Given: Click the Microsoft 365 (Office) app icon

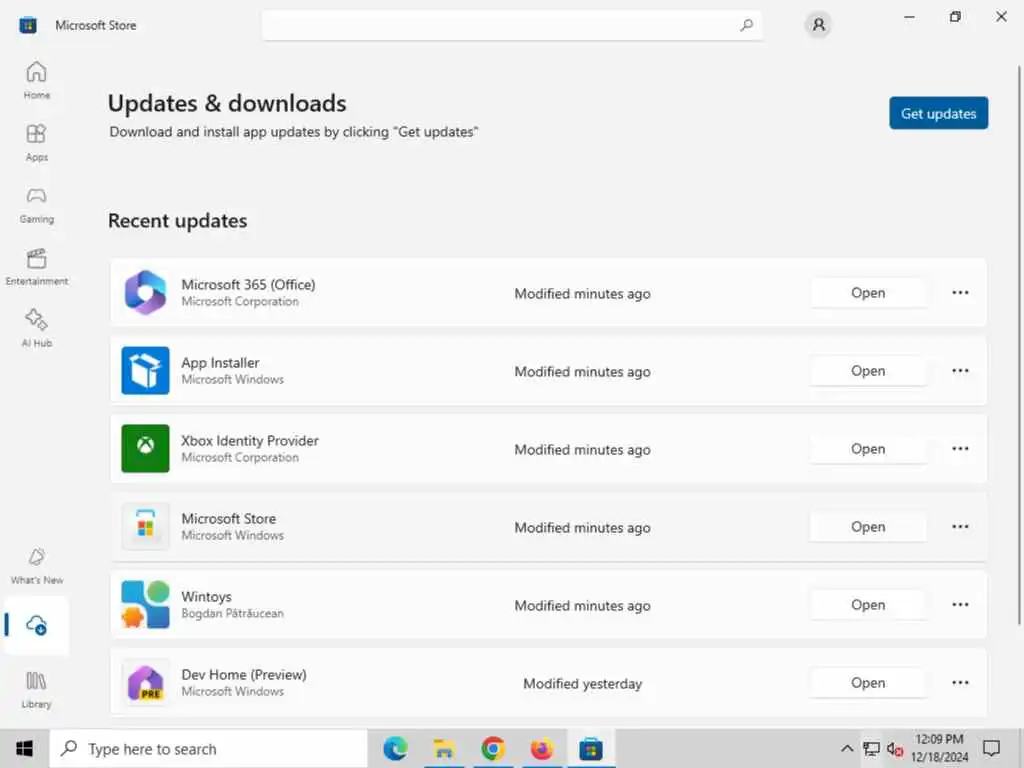Looking at the screenshot, I should [145, 293].
